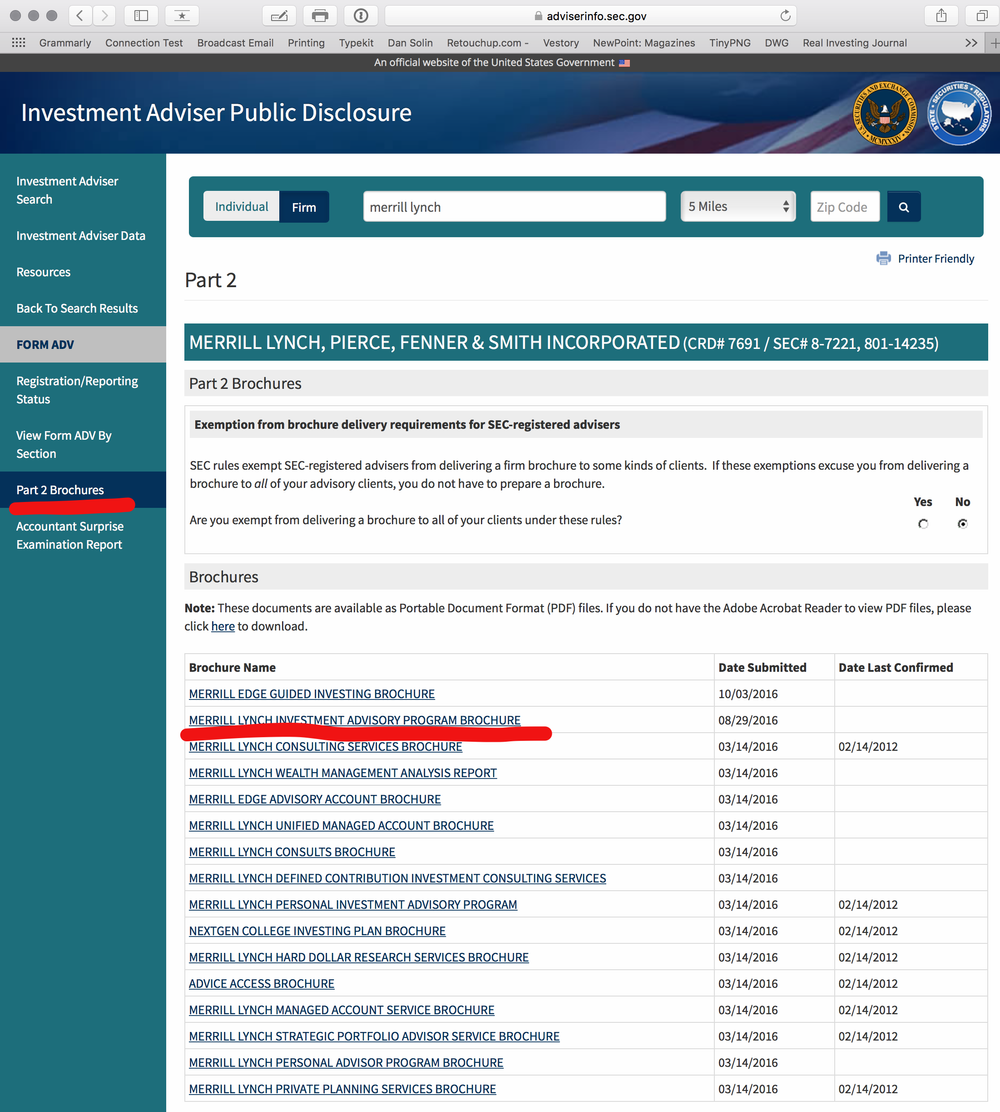1000x1112 pixels.
Task: Click the Printer Friendly link
Action: [x=935, y=258]
